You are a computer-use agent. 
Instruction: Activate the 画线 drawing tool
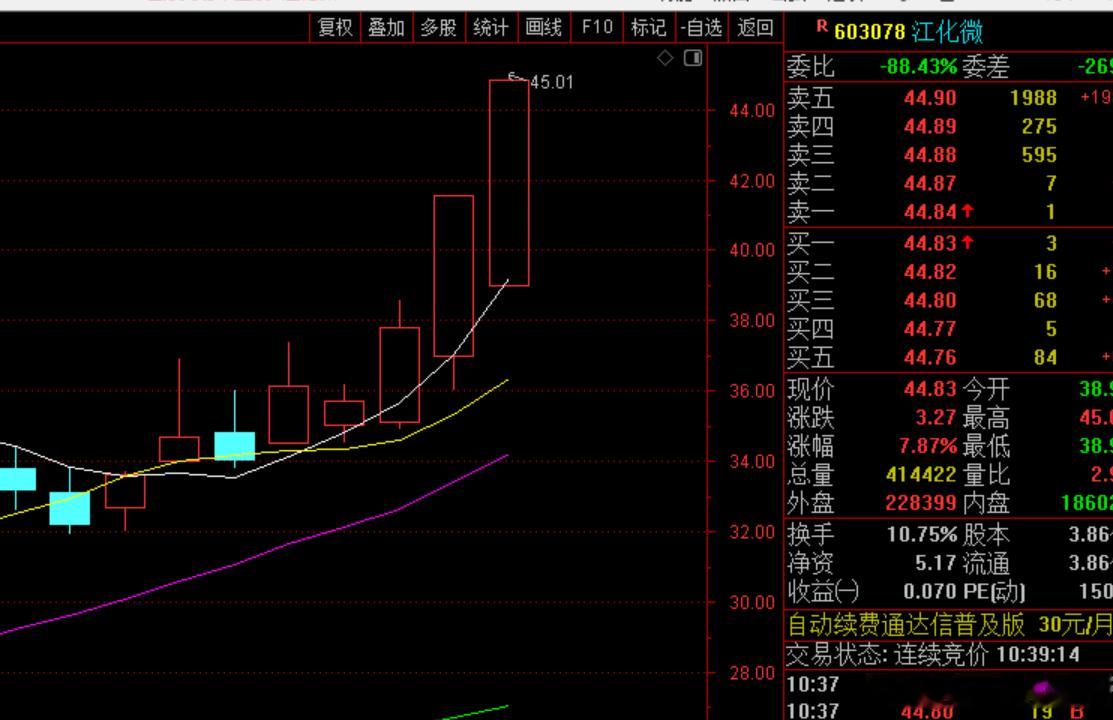point(544,28)
